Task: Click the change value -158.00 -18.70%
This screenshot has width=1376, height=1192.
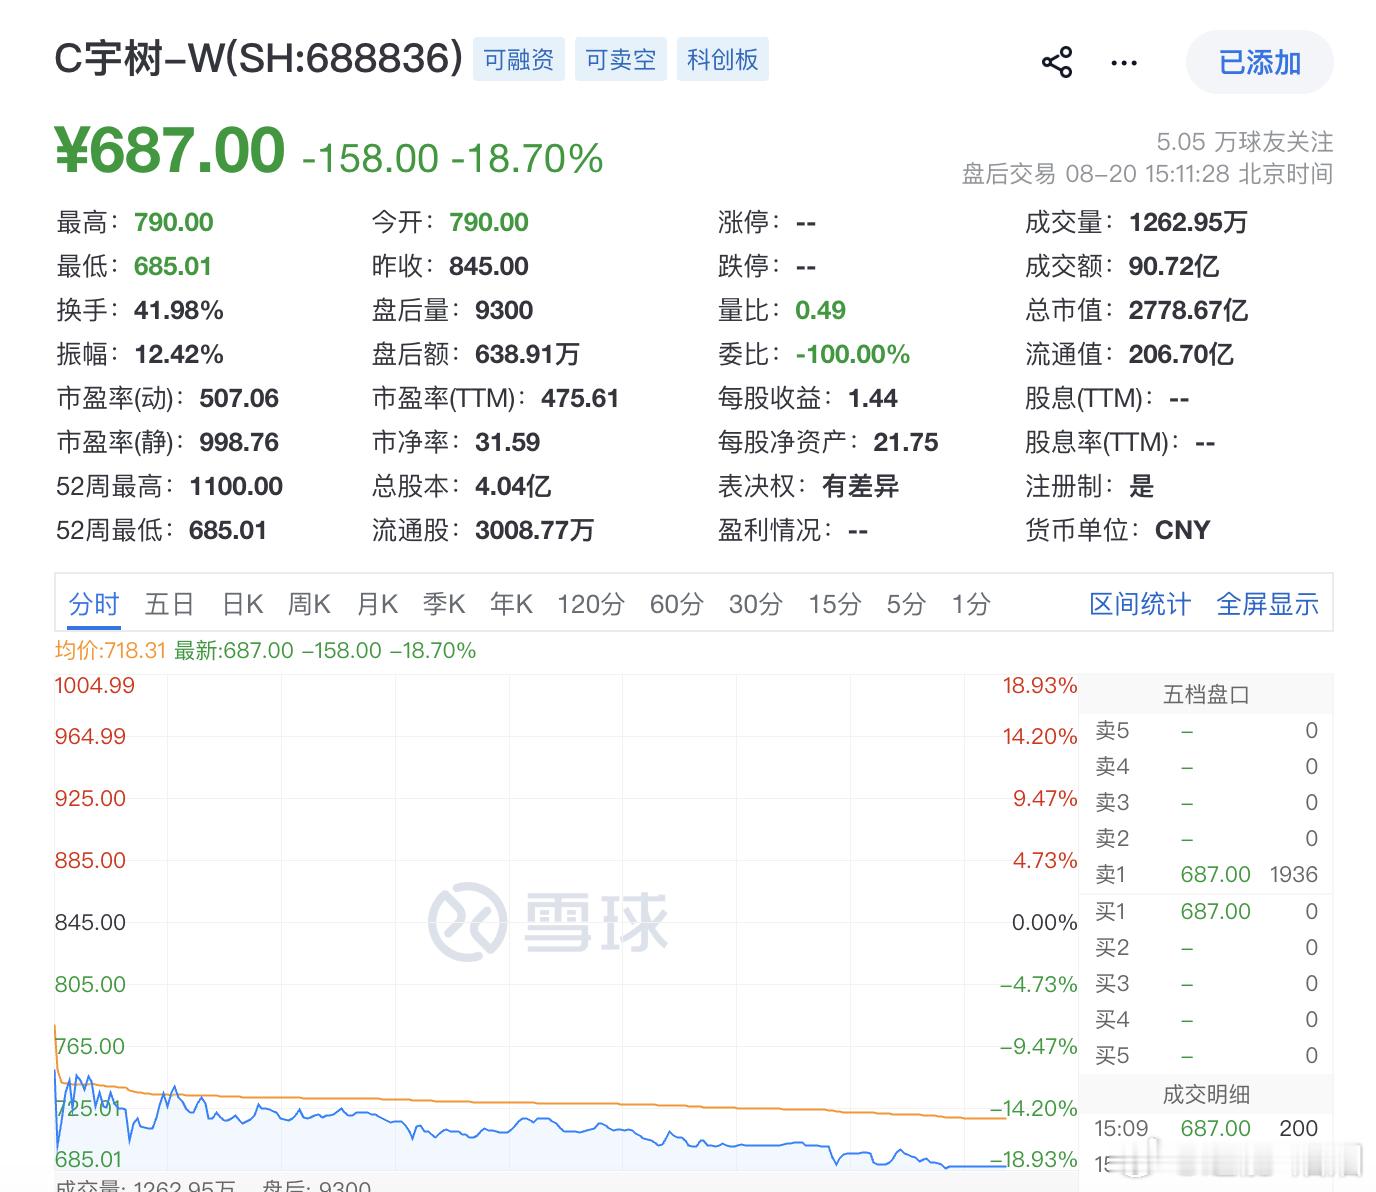Action: tap(452, 158)
